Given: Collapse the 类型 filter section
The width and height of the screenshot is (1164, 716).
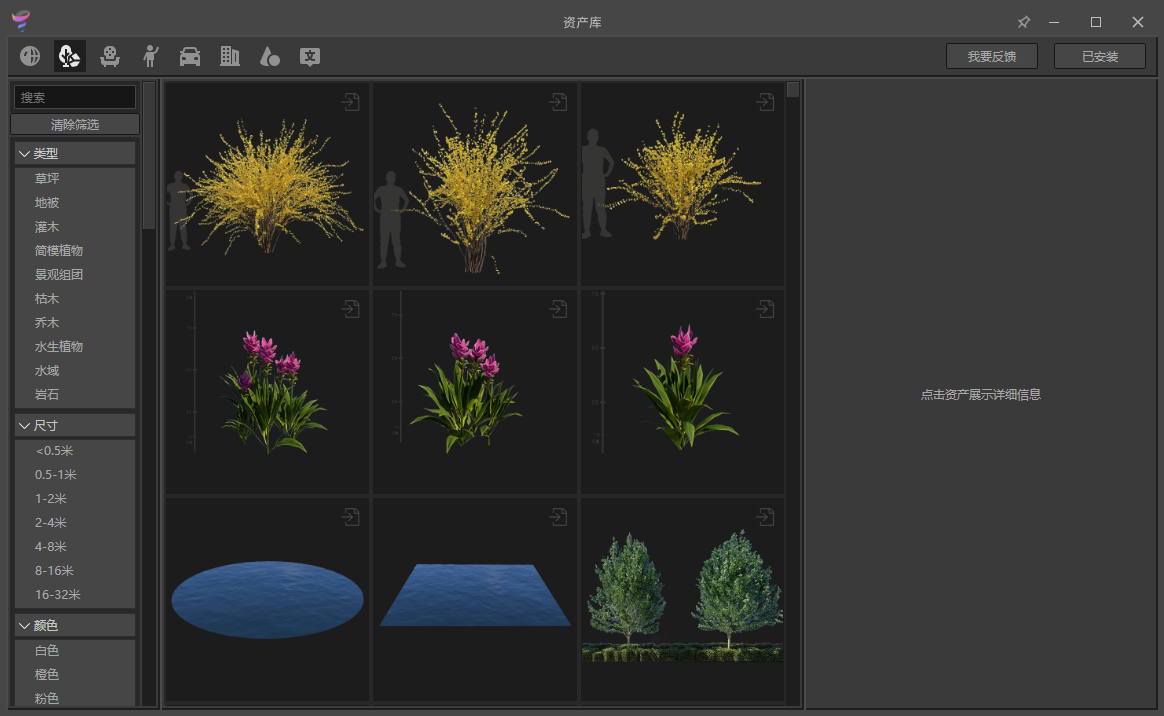Looking at the screenshot, I should tap(44, 153).
